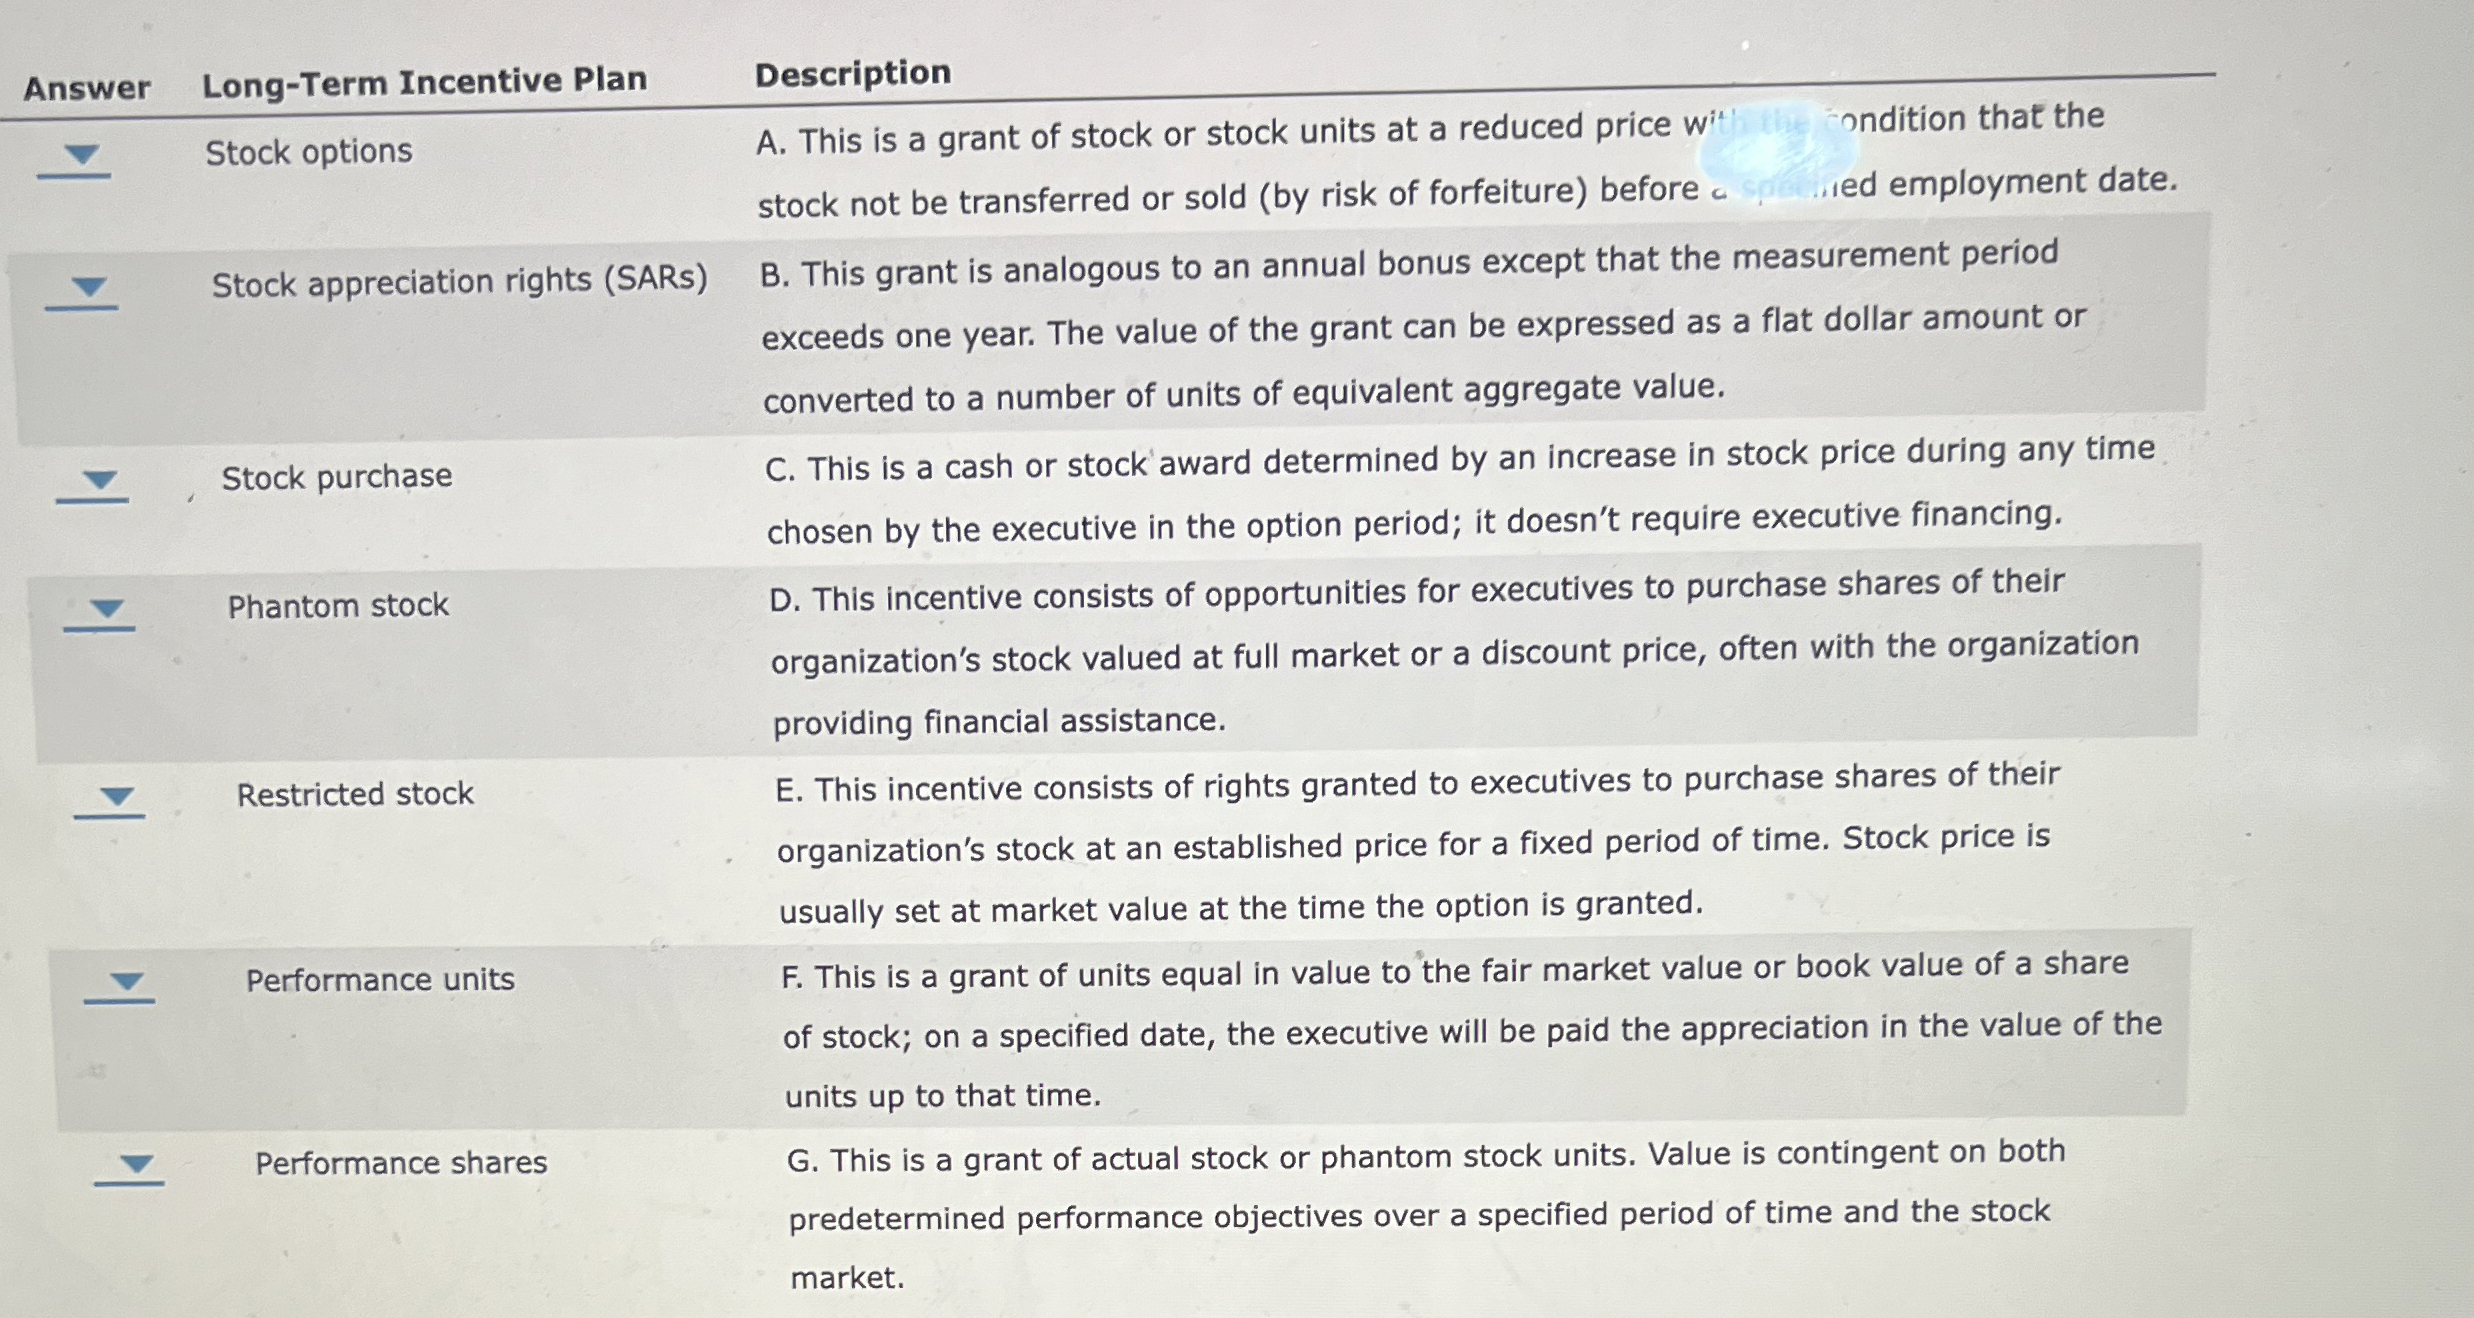Select the Phantom stock label

337,607
